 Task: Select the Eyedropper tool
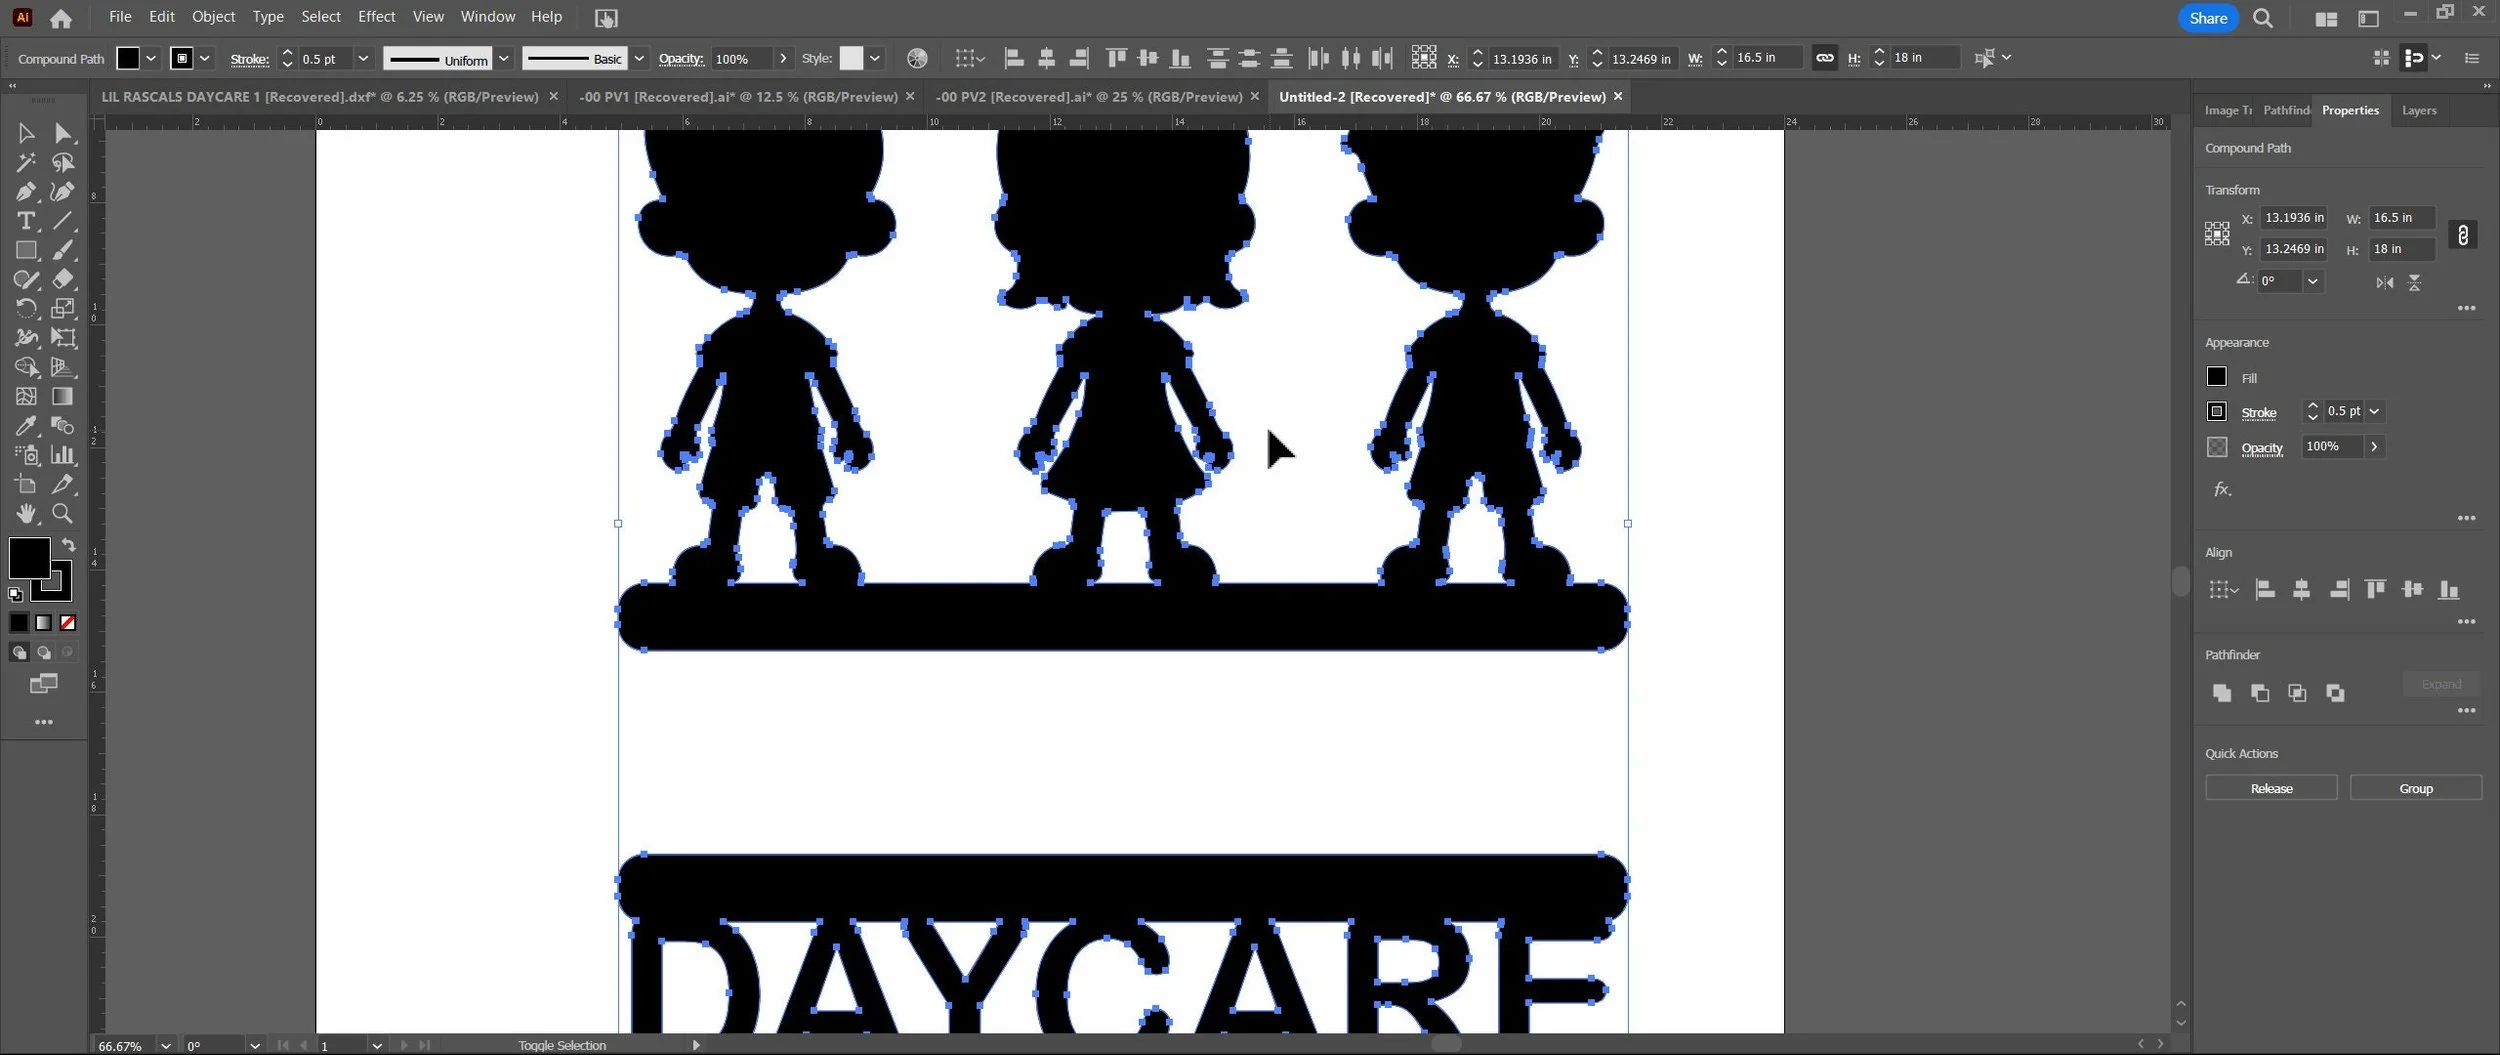click(x=26, y=426)
